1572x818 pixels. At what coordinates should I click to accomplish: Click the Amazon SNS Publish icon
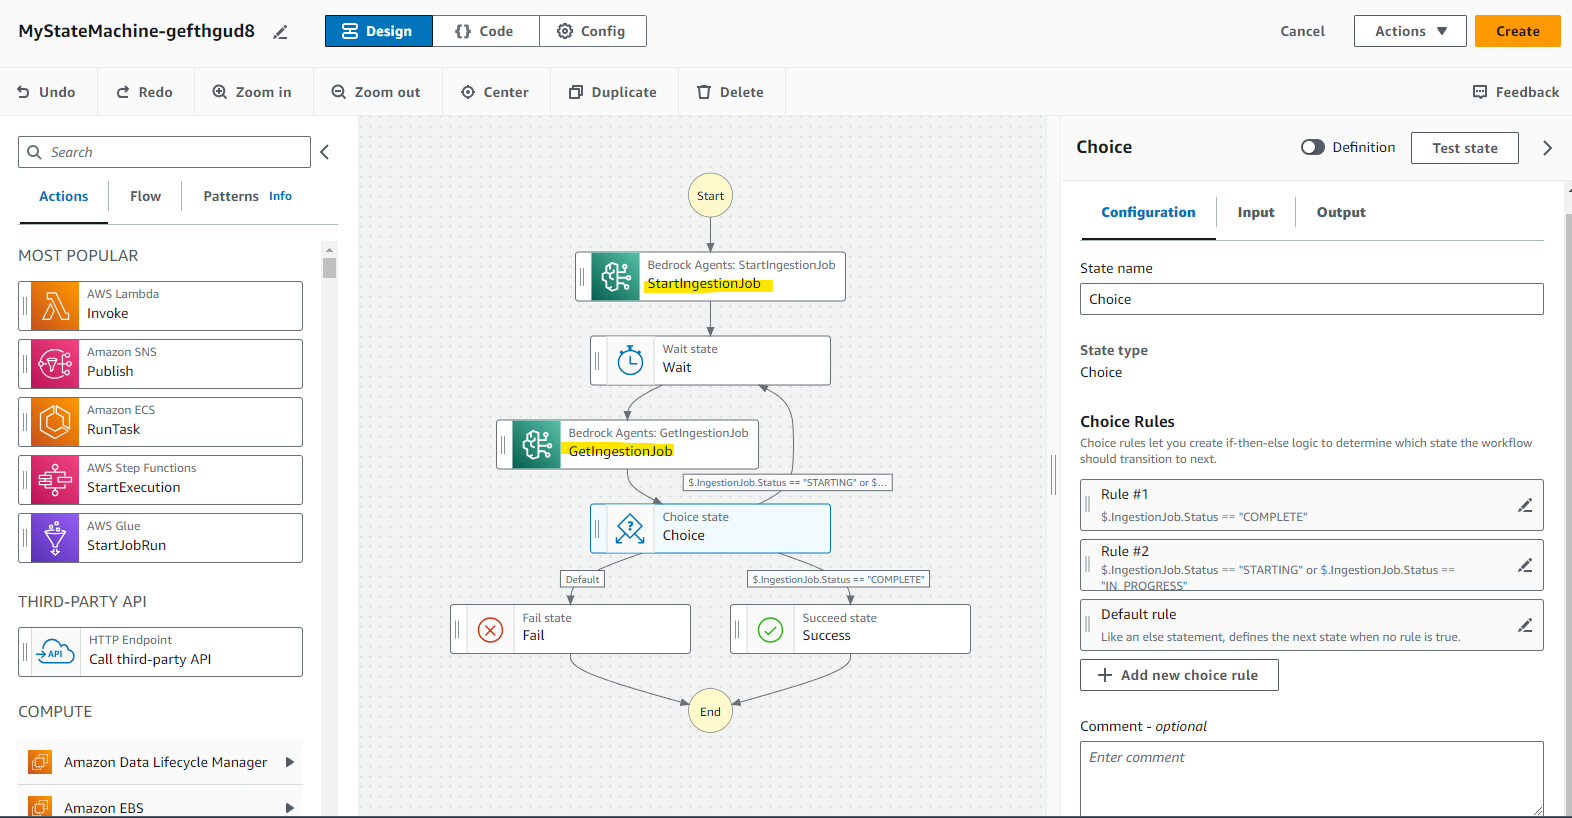point(55,364)
